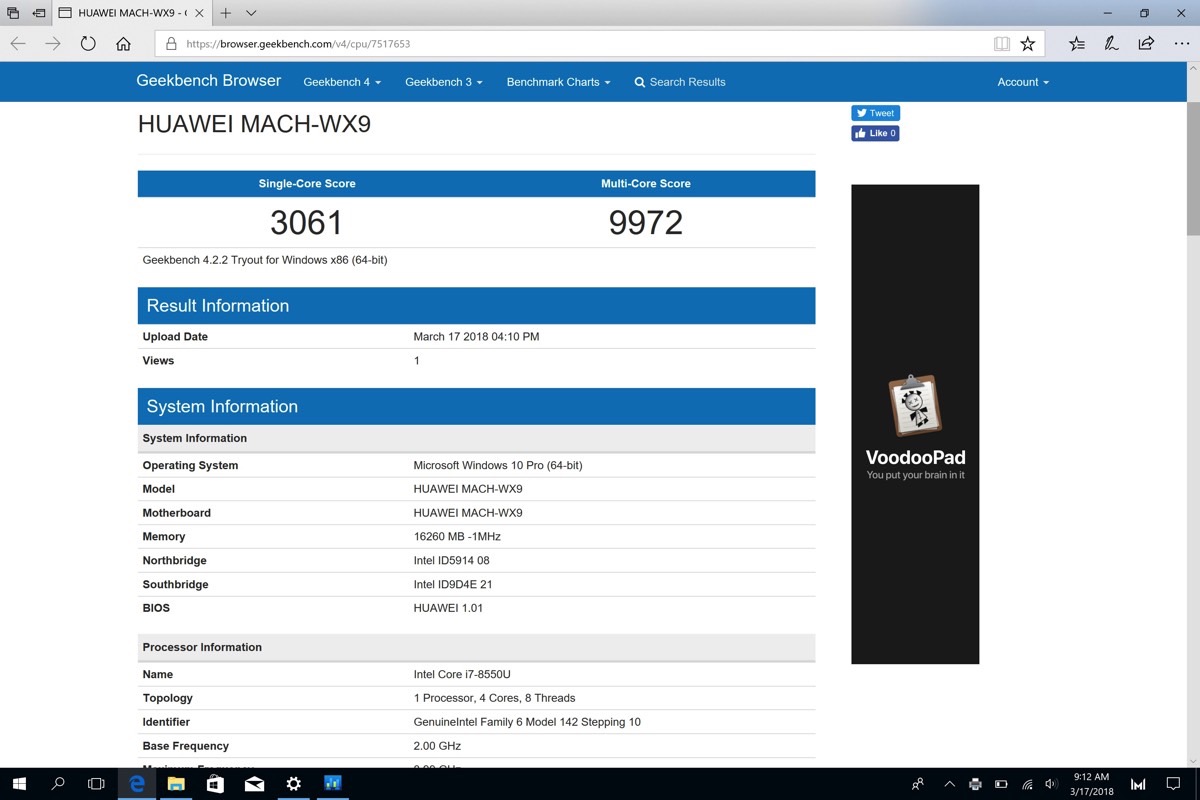Open Search Results in the navbar
Image resolution: width=1200 pixels, height=800 pixels.
pos(680,82)
